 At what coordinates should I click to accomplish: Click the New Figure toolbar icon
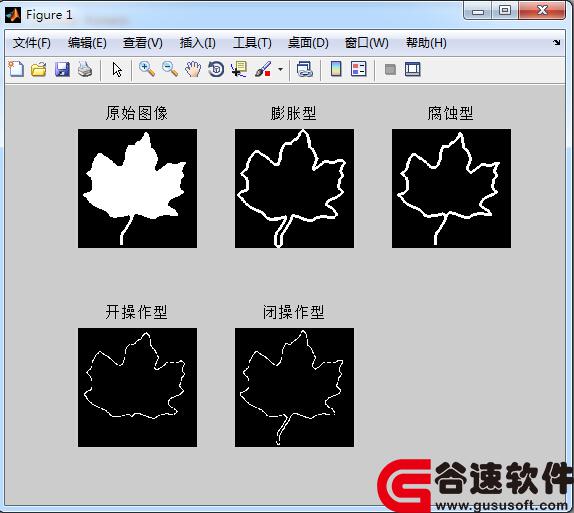click(x=16, y=69)
